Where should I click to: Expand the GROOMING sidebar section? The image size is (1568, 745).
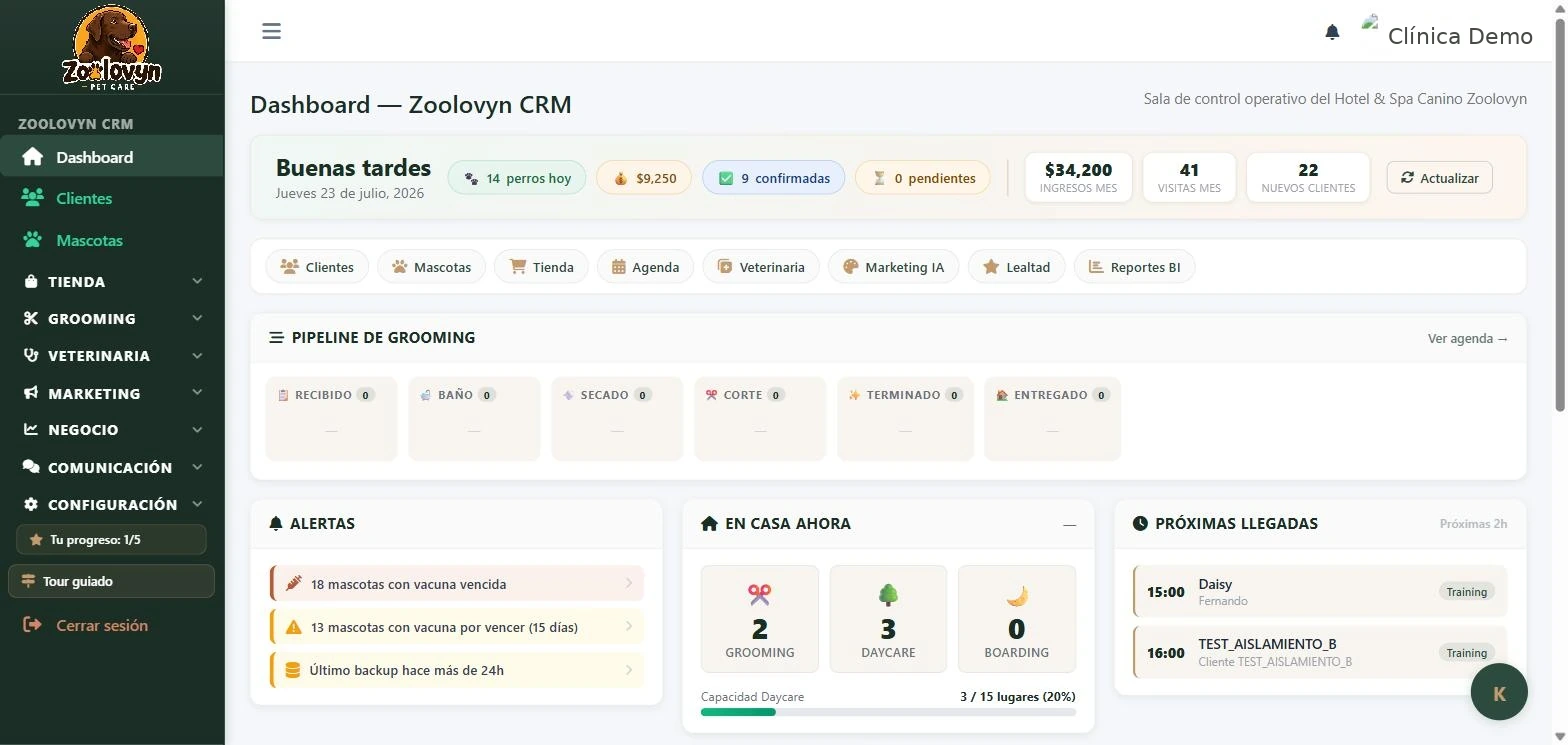pyautogui.click(x=111, y=319)
